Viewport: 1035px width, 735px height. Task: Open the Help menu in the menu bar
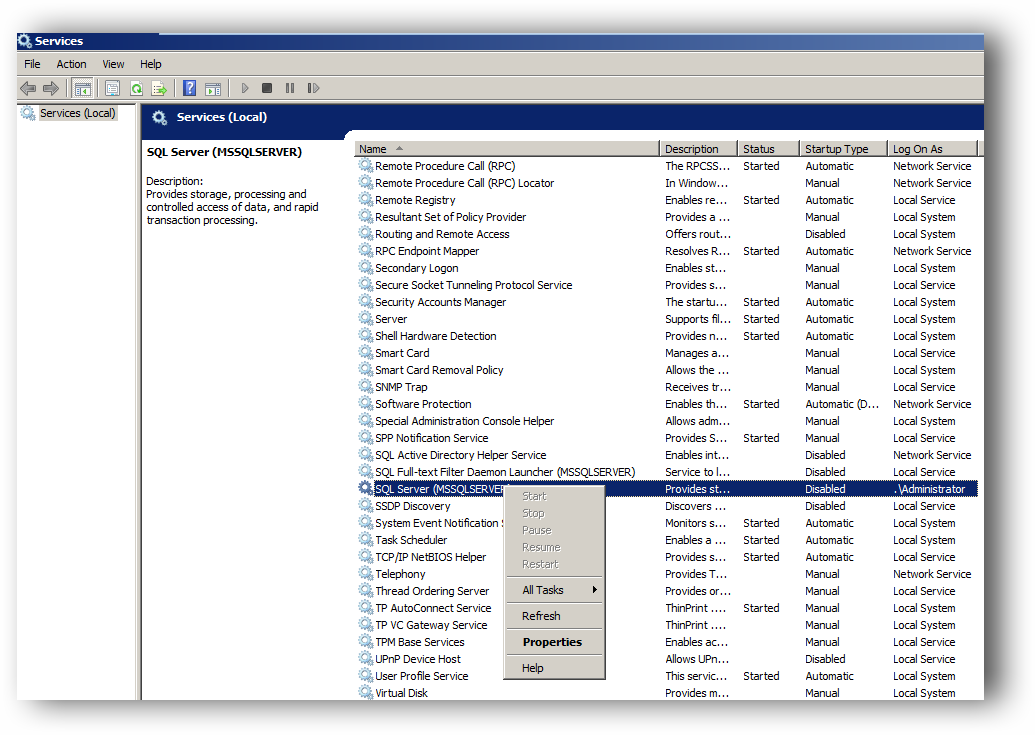pos(150,64)
